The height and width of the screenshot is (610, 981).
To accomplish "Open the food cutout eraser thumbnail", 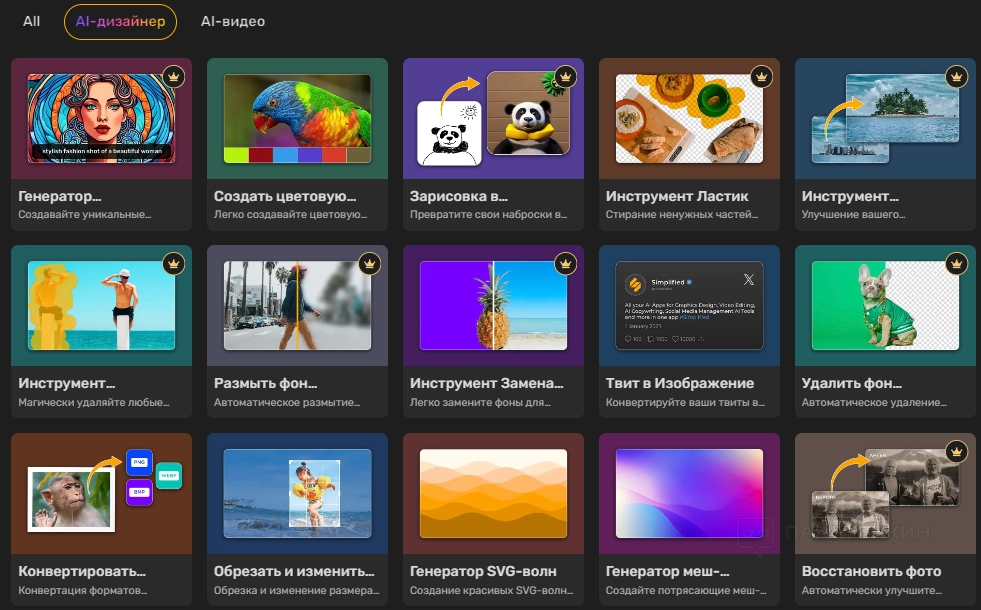I will click(689, 118).
